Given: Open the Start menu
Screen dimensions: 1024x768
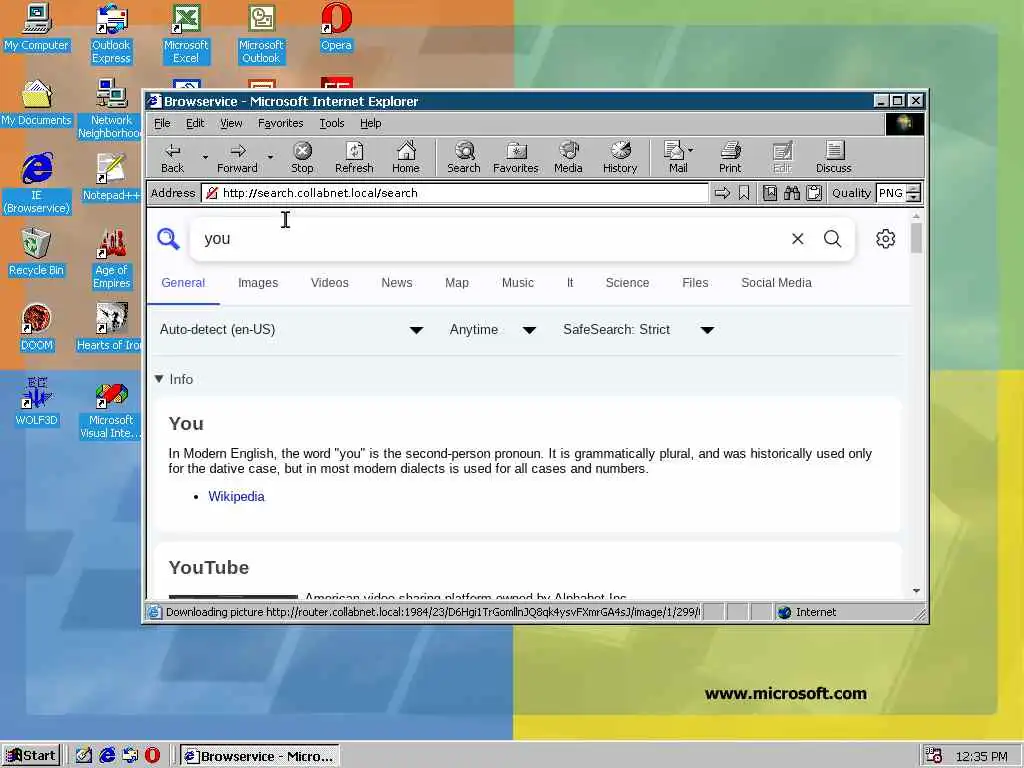Looking at the screenshot, I should 31,756.
